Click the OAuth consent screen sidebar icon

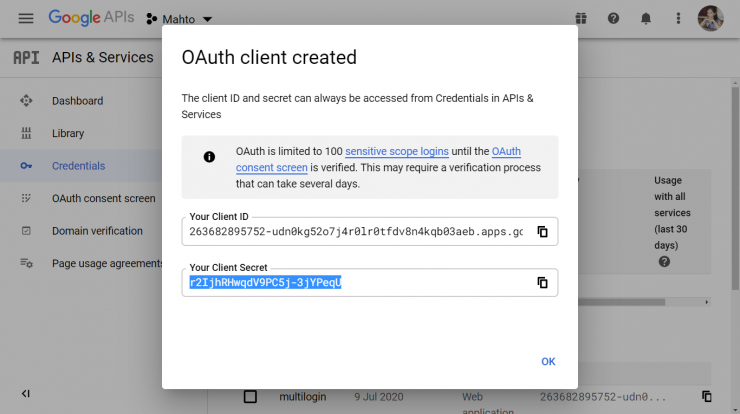coord(26,198)
